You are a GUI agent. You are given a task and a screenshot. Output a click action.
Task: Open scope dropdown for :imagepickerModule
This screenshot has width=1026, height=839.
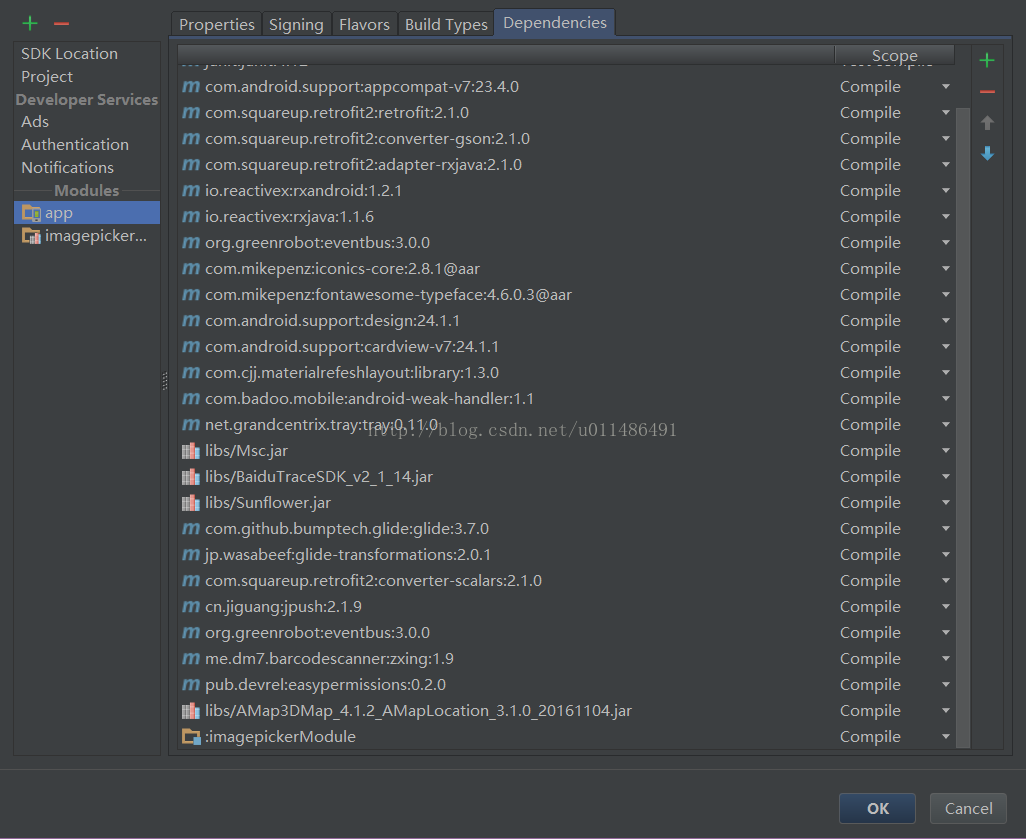click(x=946, y=736)
